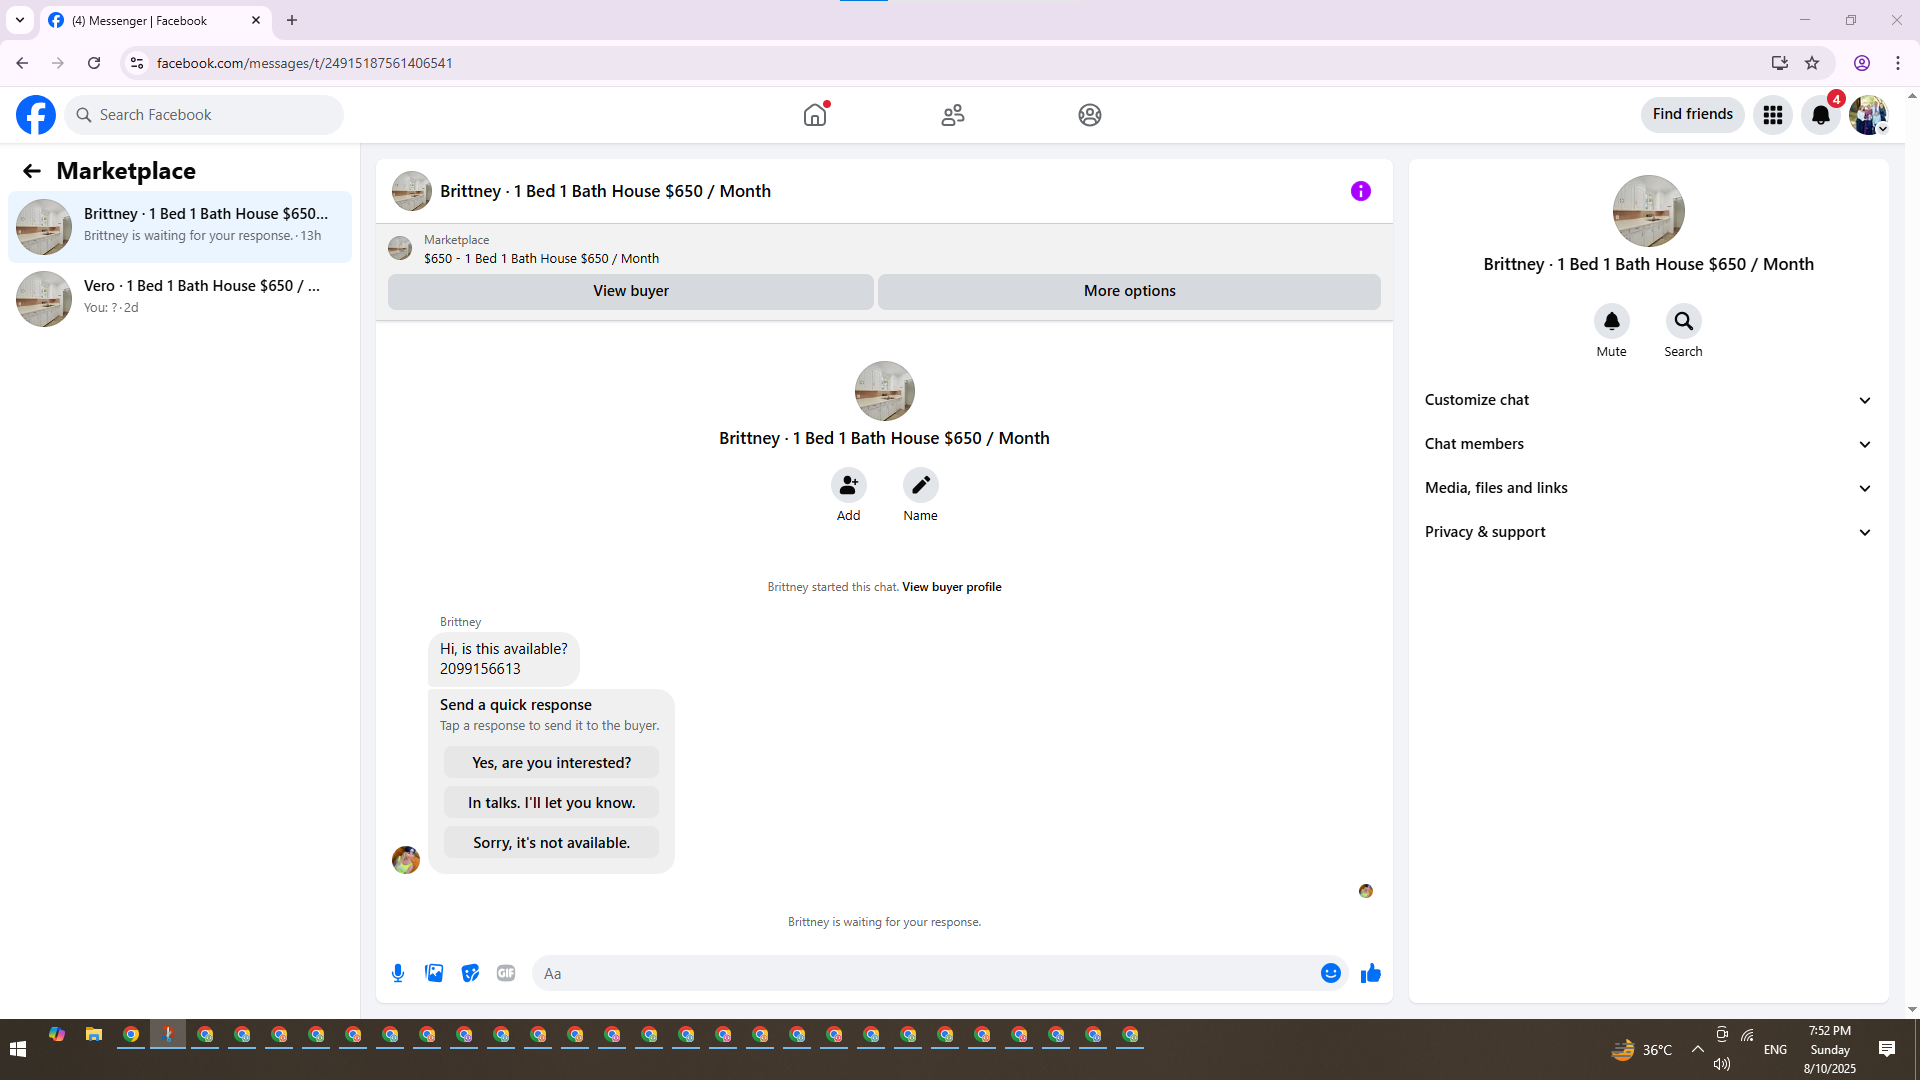Expand Media, files and links section
This screenshot has width=1920, height=1080.
(1648, 488)
